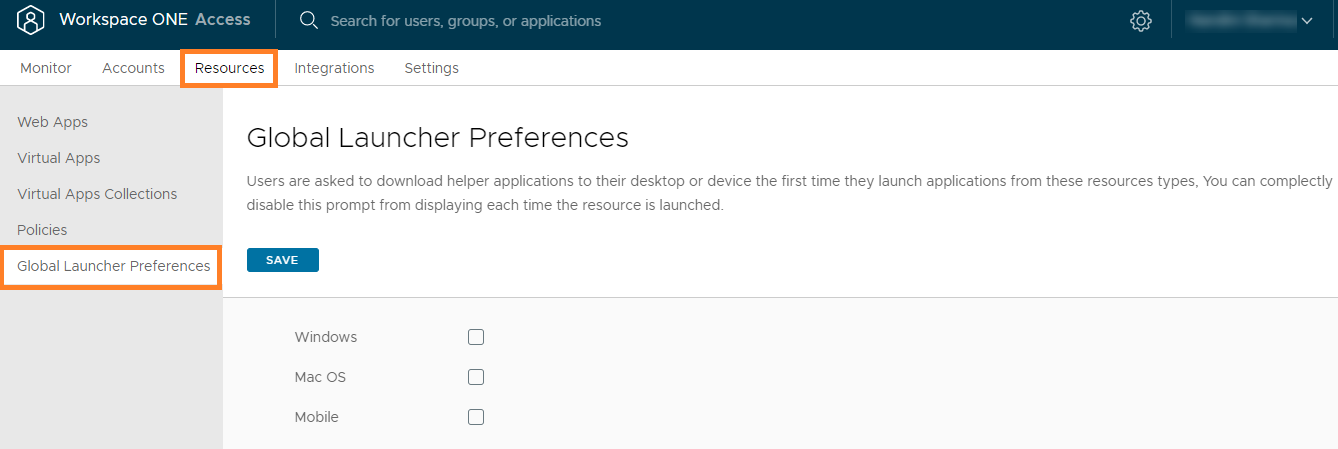Click into the search users, groups, applications field

click(466, 20)
